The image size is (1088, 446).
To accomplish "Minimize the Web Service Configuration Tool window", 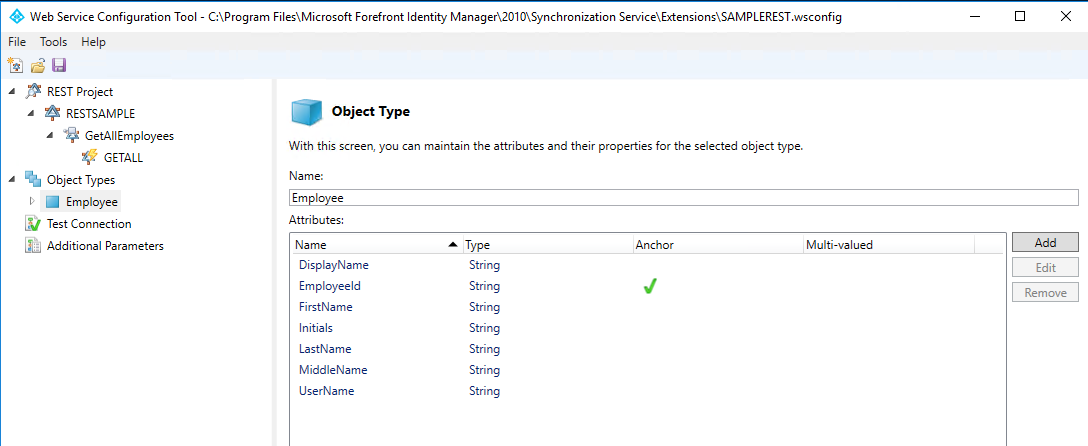I will point(973,17).
